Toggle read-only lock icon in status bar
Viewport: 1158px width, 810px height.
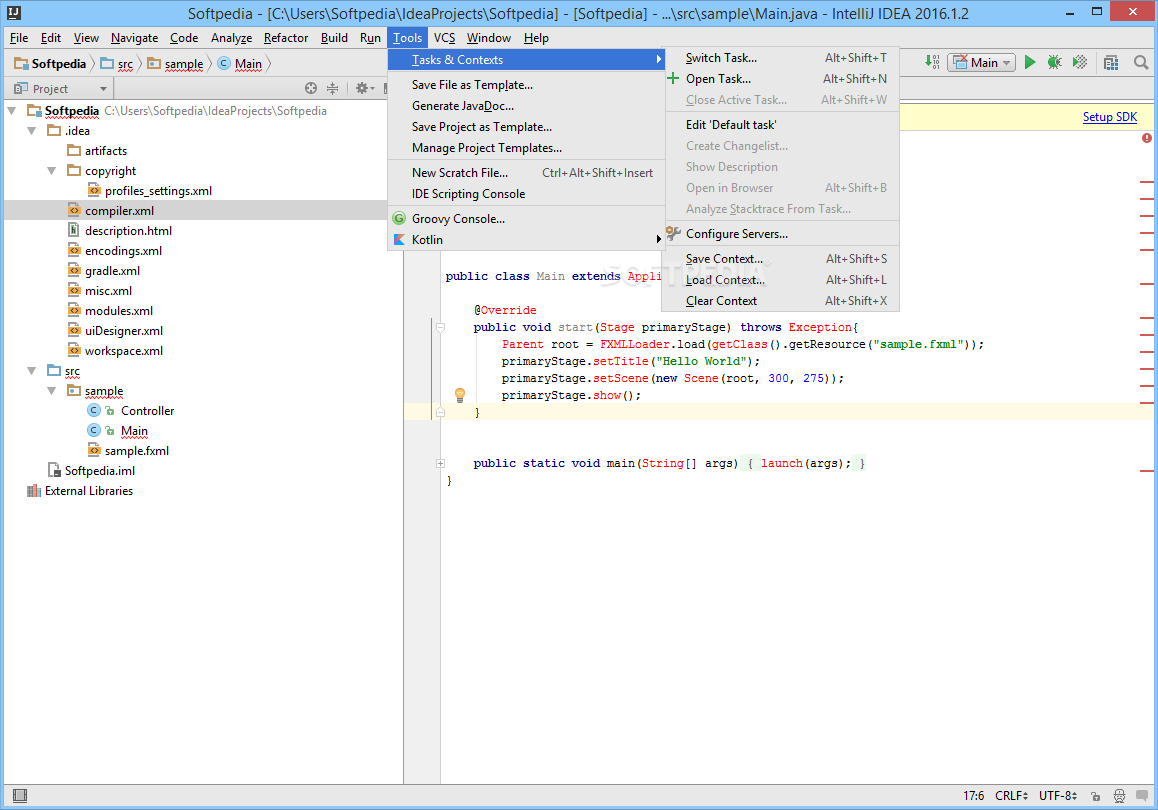(1096, 796)
